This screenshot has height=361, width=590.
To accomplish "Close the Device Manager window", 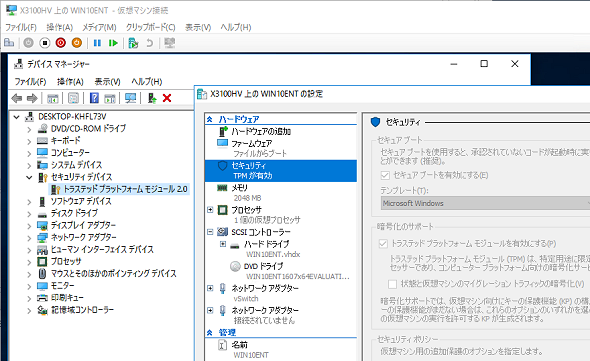I will point(515,64).
